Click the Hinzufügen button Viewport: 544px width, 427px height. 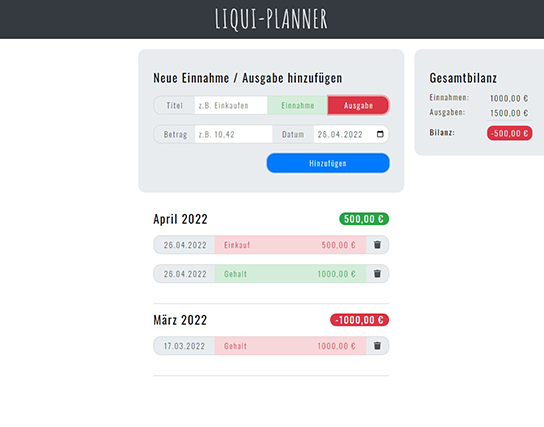point(328,163)
